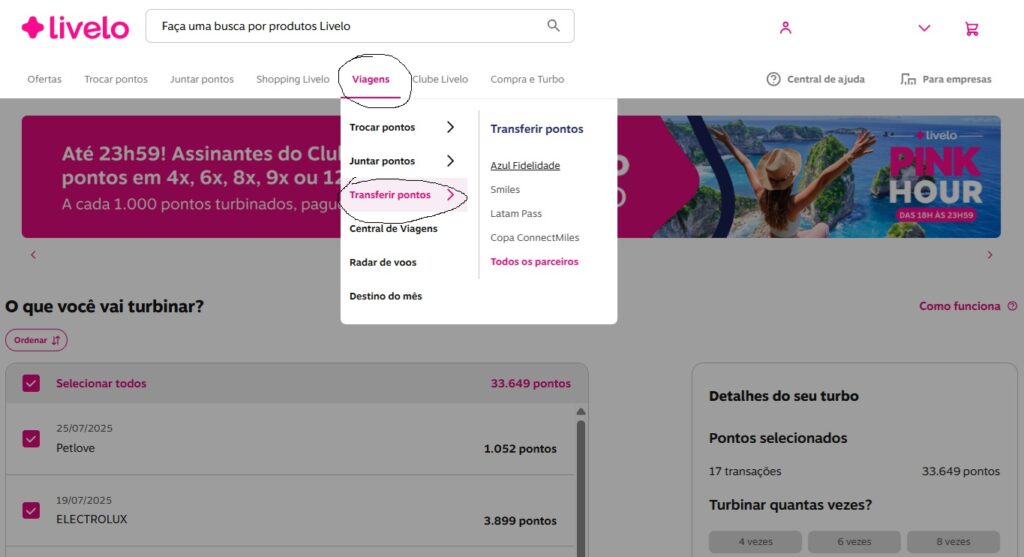
Task: Open the Azul Fidelidade partner link
Action: coord(525,165)
